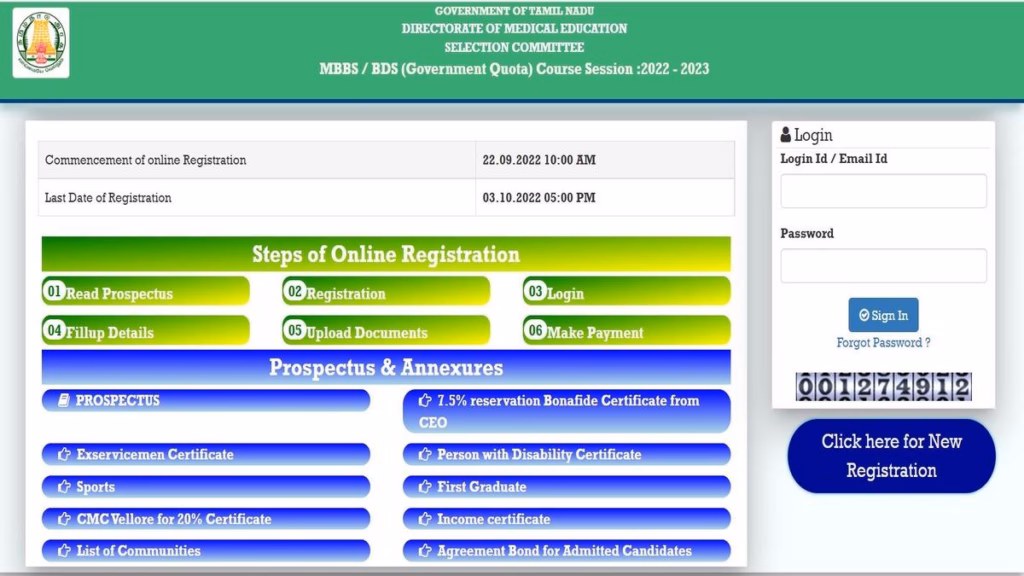Open the First Graduate annexure
Viewport: 1024px width, 576px height.
567,487
